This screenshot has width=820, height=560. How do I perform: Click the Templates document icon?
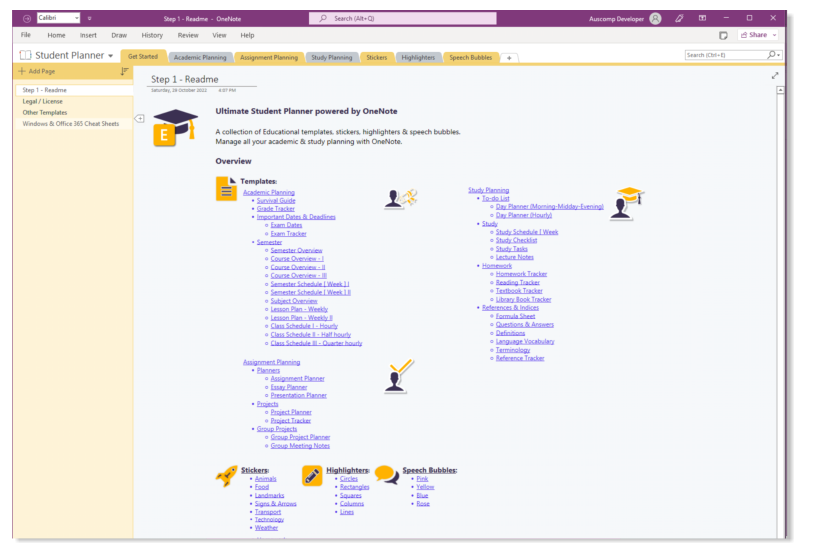point(226,189)
